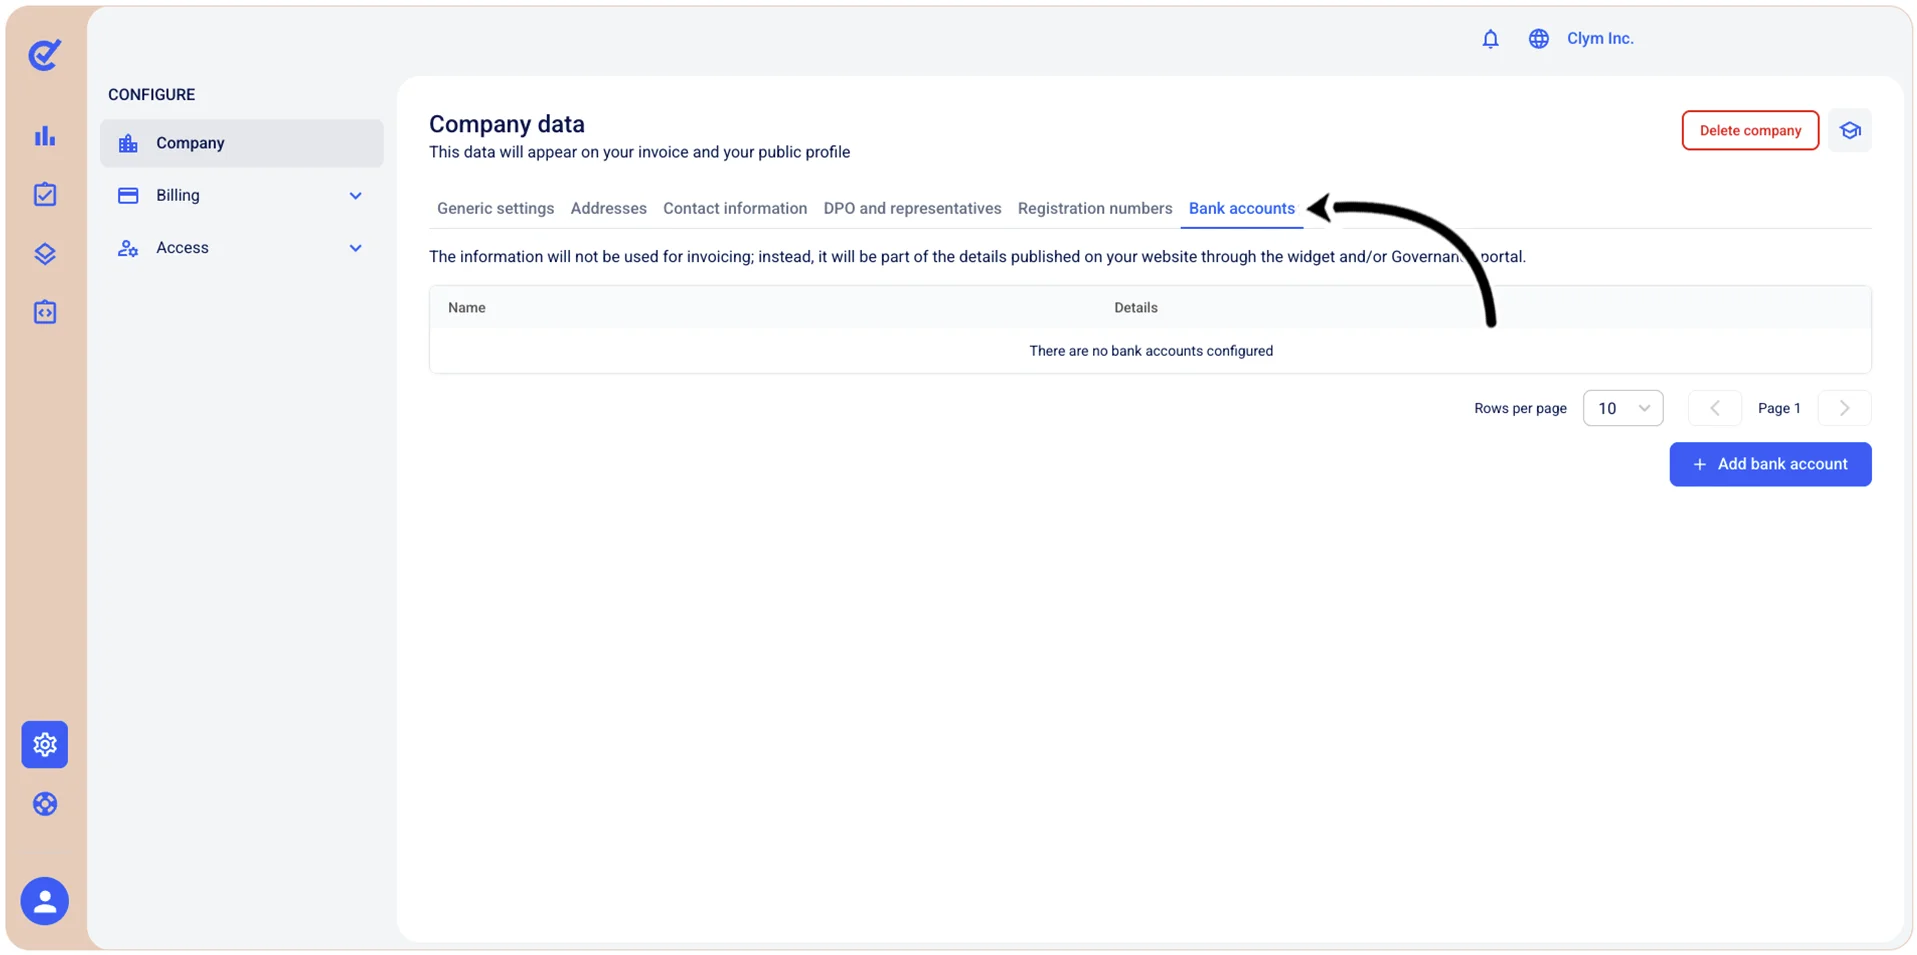Click the Company data heading
This screenshot has height=955, width=1917.
click(x=507, y=124)
